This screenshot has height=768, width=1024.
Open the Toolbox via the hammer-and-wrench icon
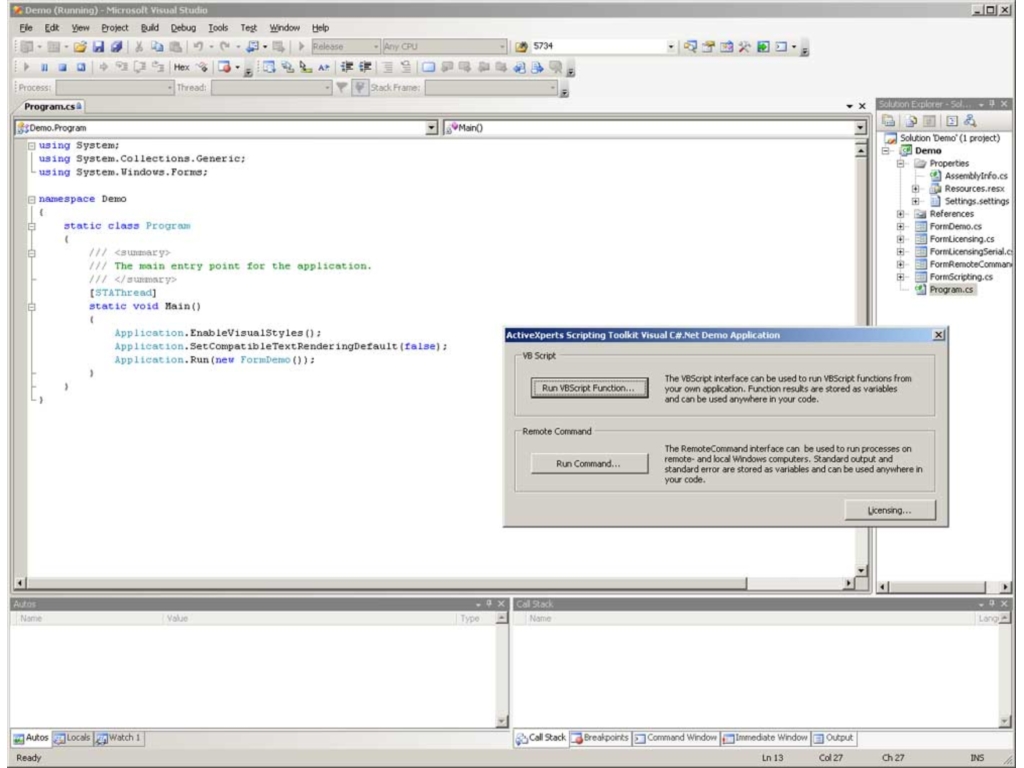(744, 46)
